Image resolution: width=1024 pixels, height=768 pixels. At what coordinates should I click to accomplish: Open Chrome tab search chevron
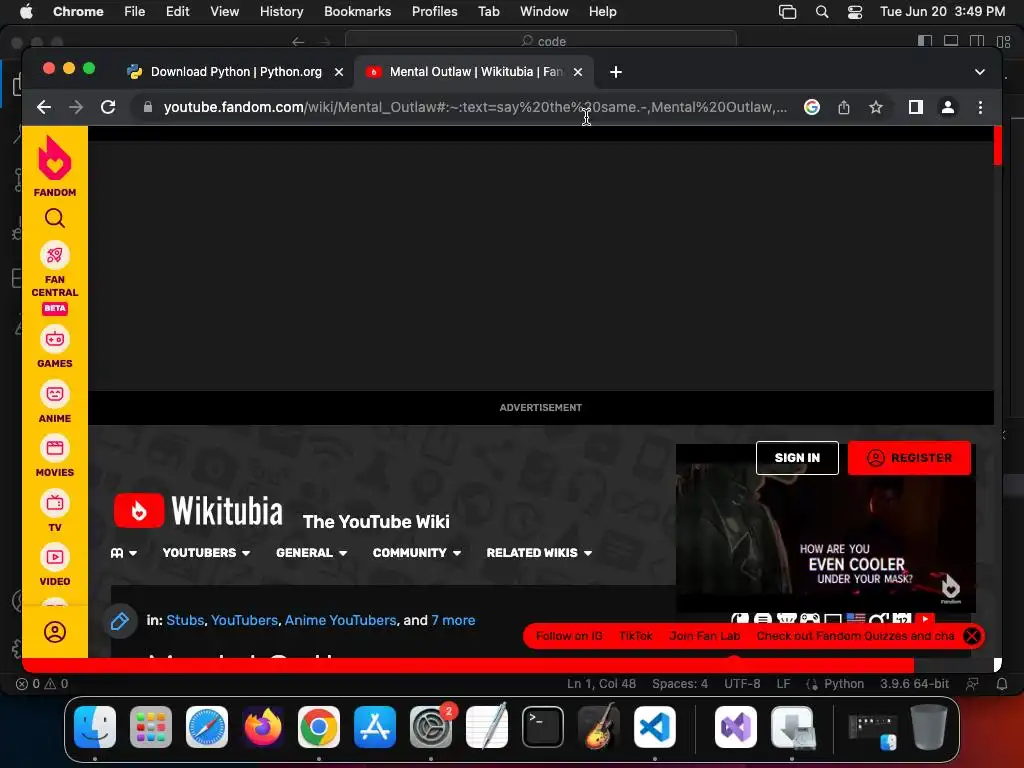[x=980, y=72]
